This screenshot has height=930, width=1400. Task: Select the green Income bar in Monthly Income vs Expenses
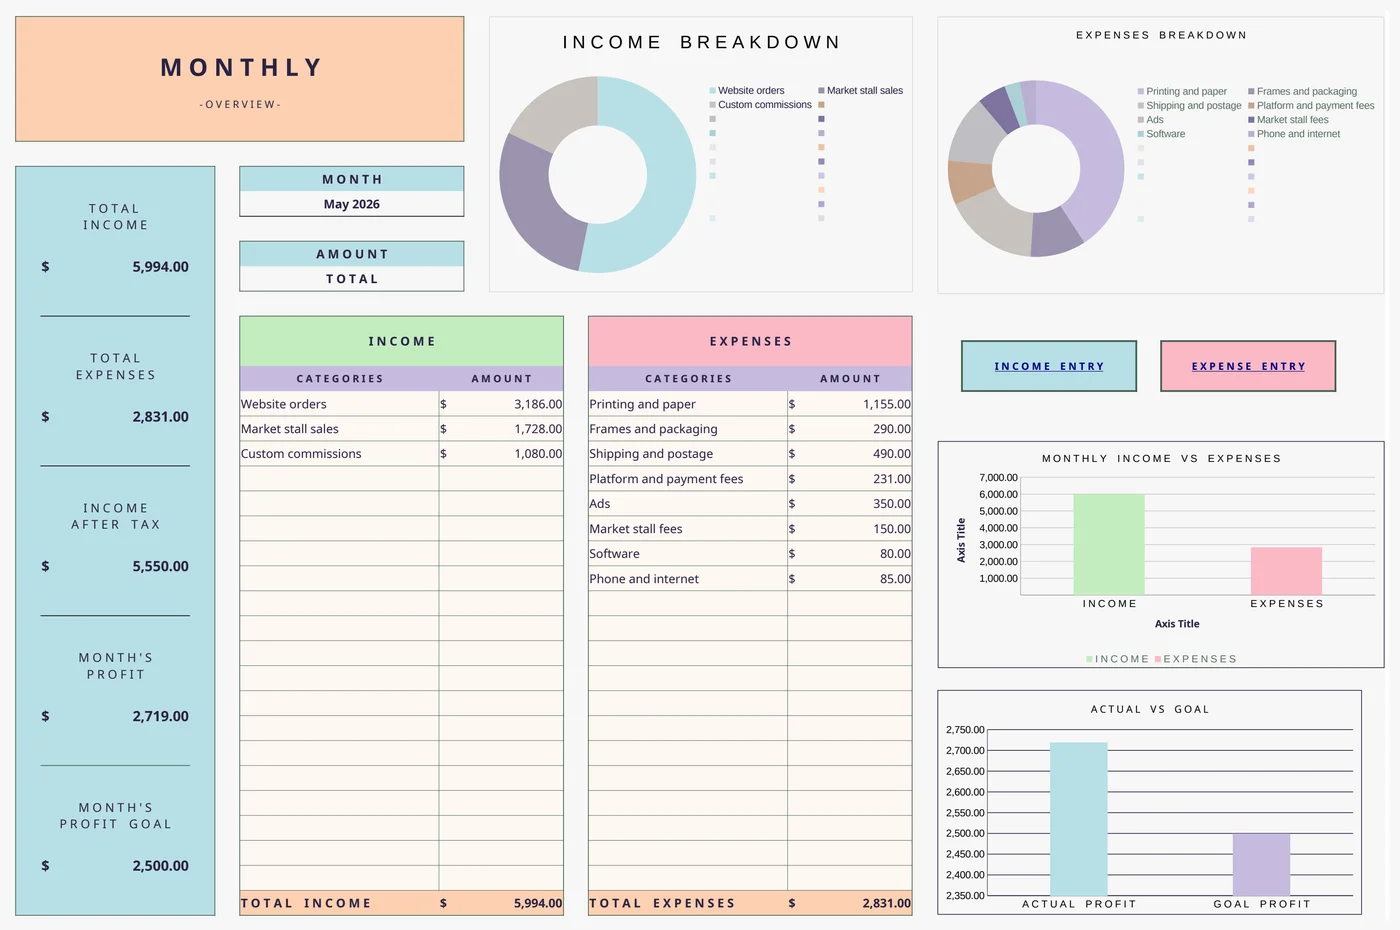point(1109,544)
